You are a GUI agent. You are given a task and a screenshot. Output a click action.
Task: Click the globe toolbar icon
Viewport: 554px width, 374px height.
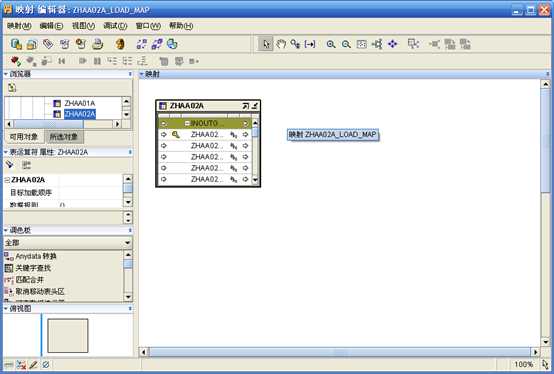[172, 44]
